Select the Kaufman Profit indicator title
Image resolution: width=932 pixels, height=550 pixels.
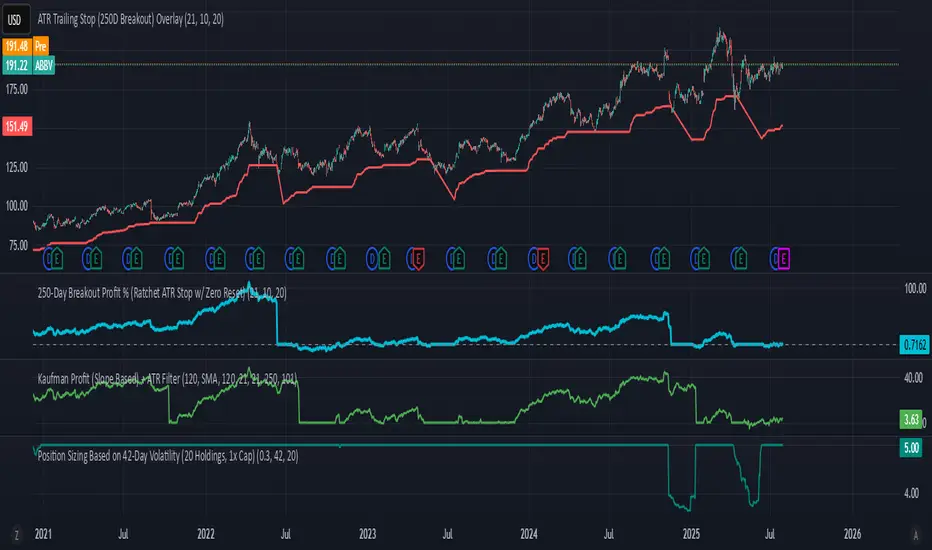coord(167,378)
